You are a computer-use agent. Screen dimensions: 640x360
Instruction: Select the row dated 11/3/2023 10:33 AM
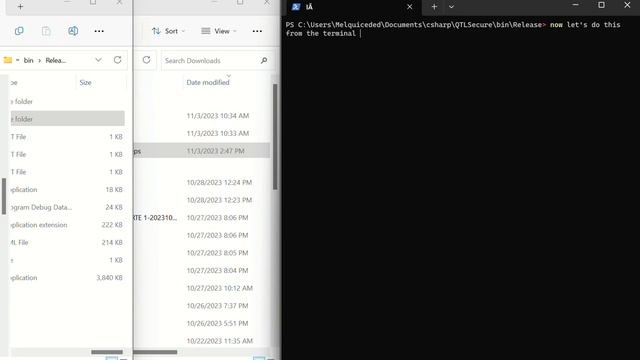tap(202, 133)
